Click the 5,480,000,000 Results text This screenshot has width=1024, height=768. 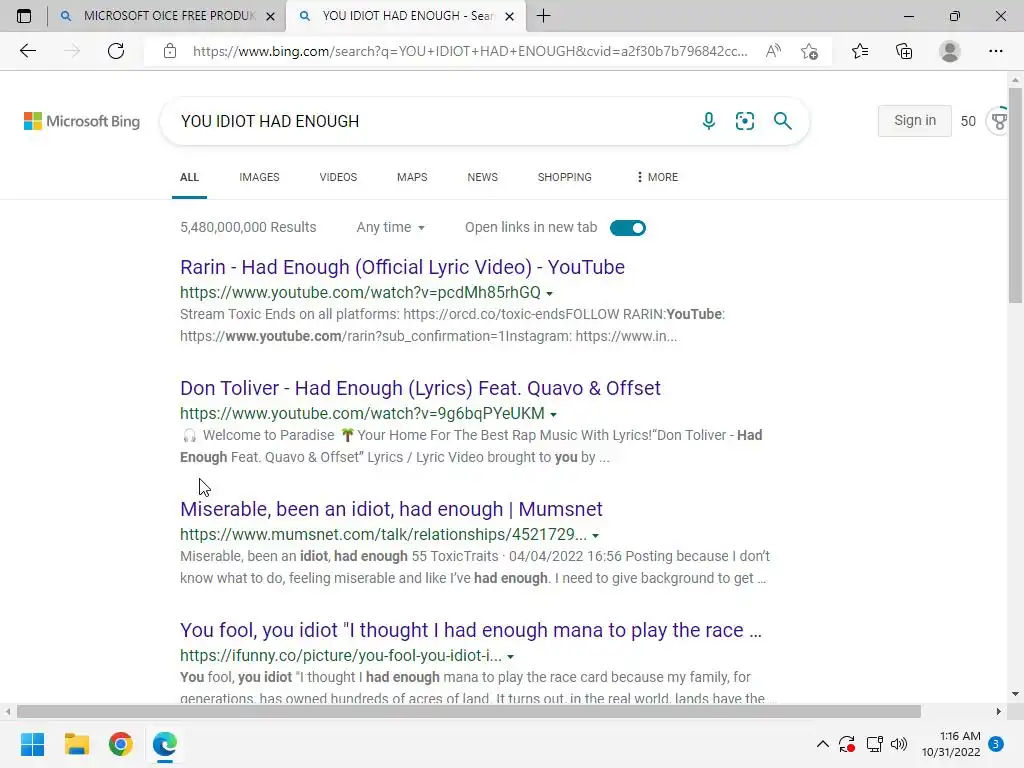[x=248, y=227]
